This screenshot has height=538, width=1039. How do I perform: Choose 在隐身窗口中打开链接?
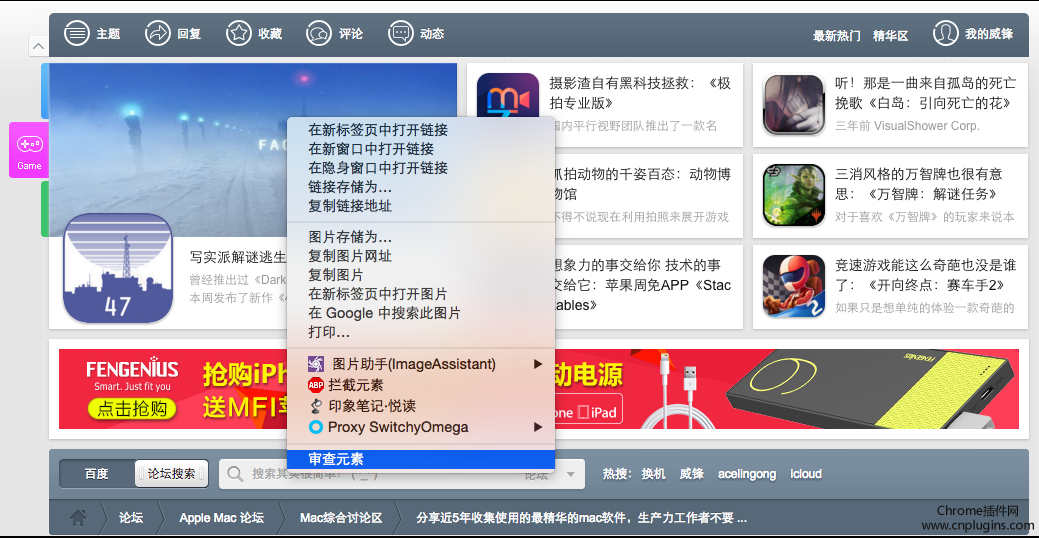[421, 168]
